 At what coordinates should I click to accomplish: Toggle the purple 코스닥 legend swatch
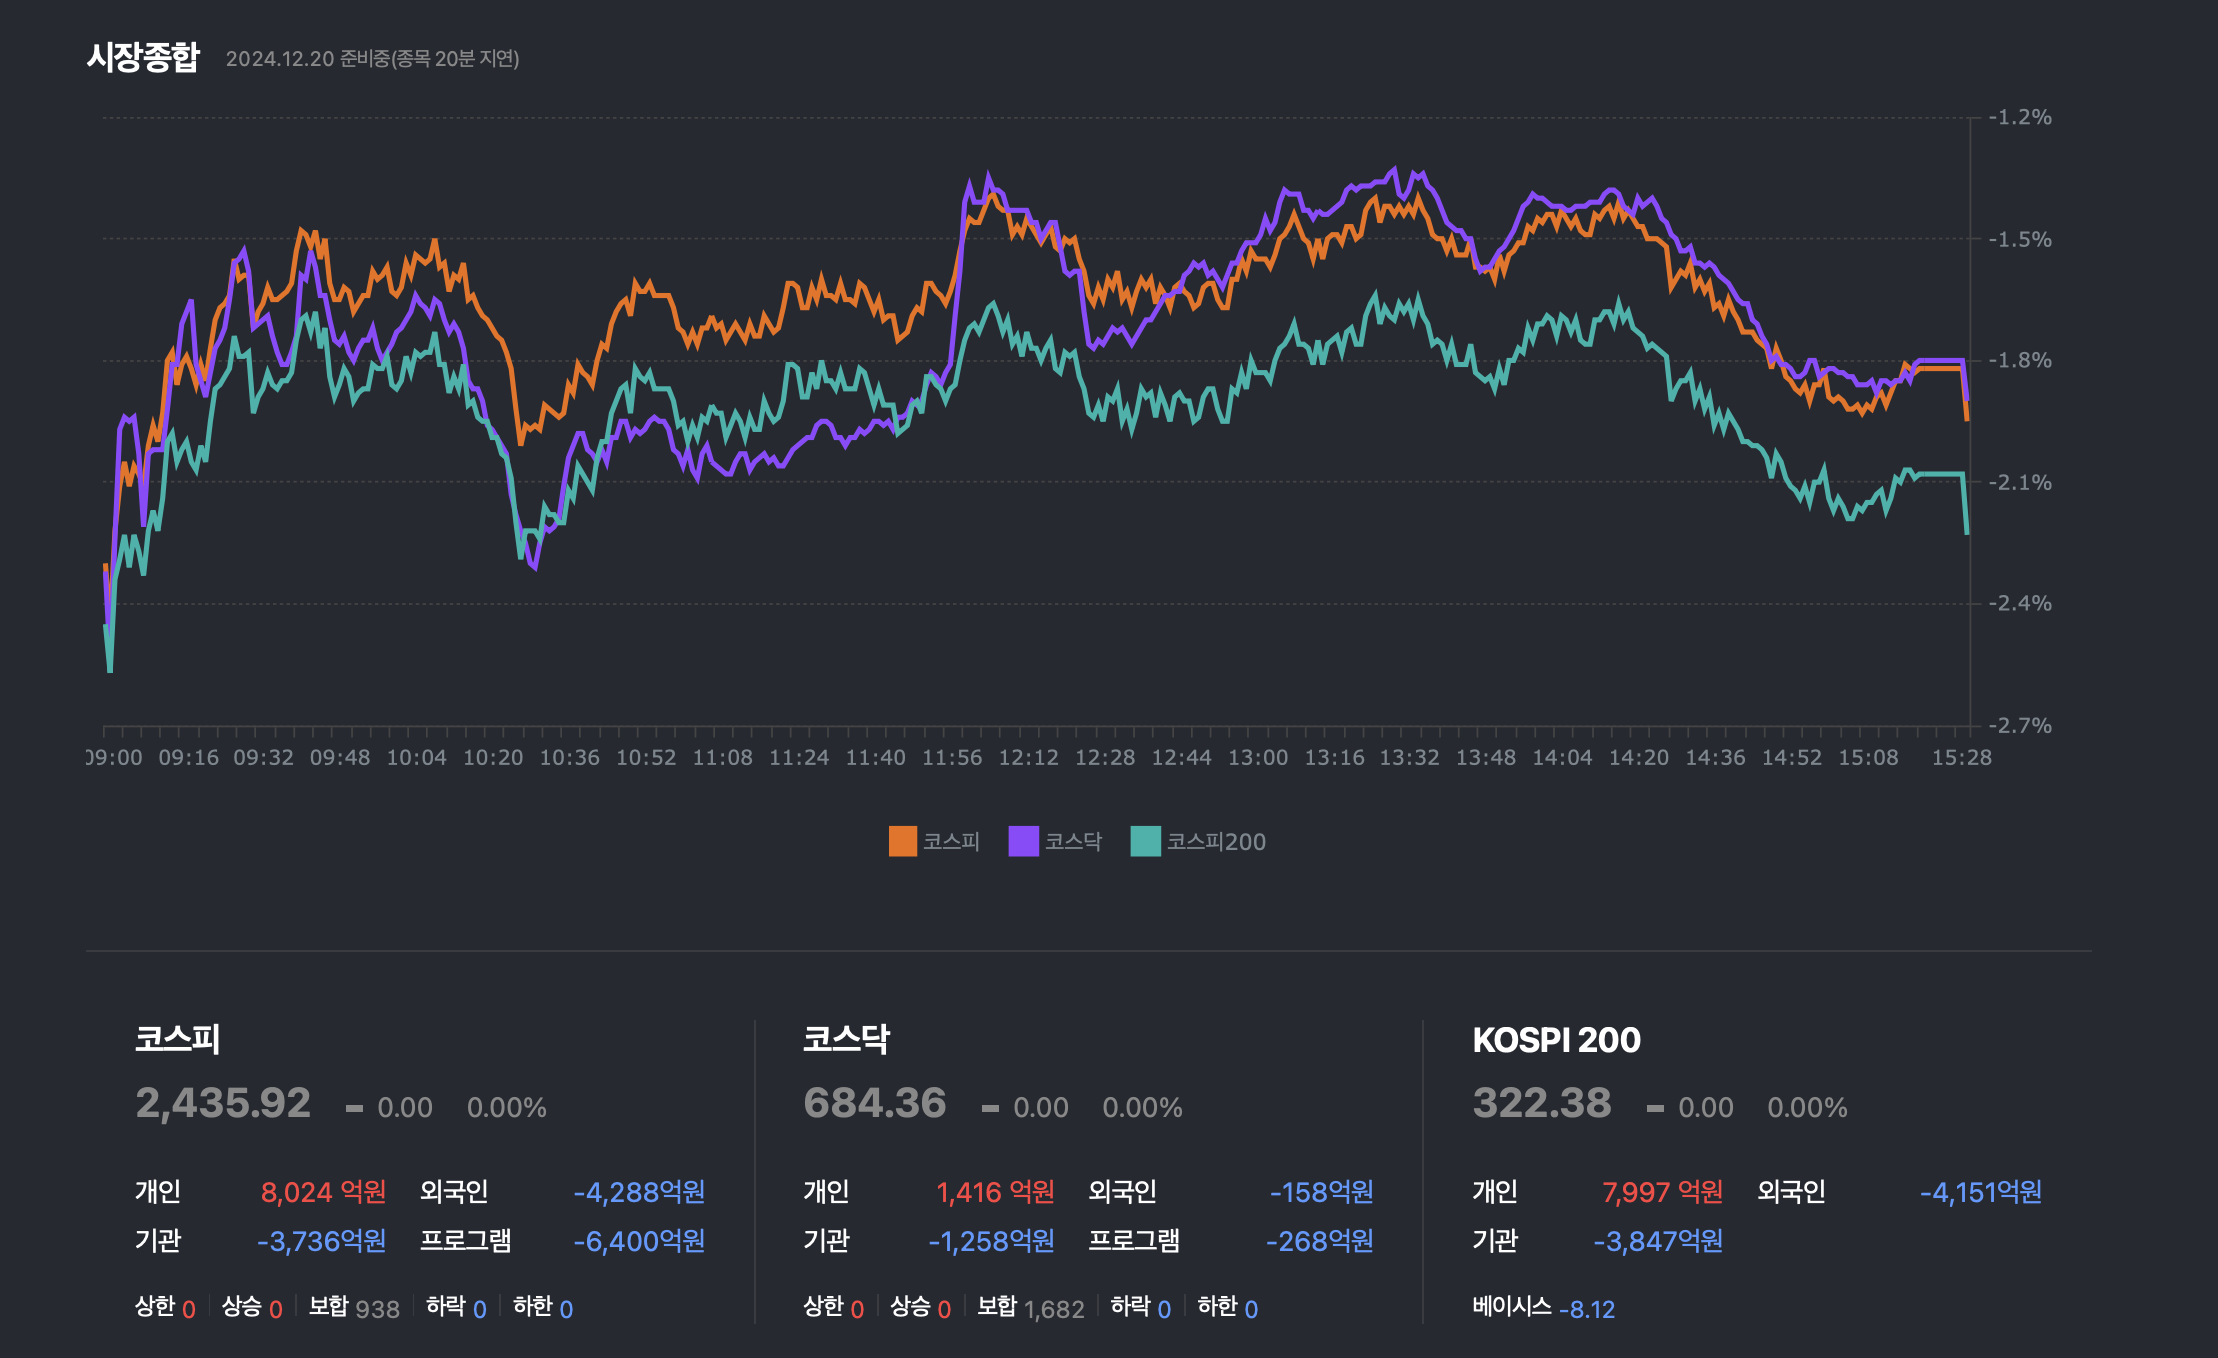[1023, 841]
